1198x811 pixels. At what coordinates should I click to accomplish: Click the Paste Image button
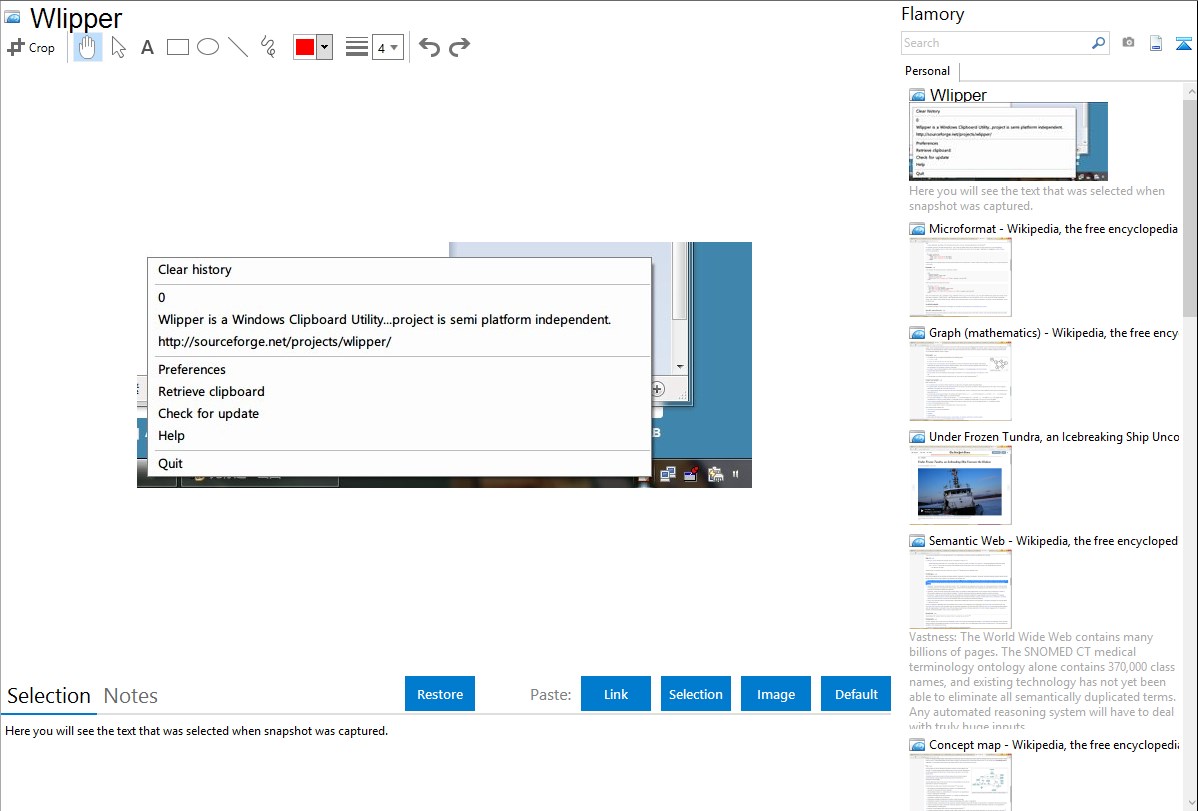[775, 694]
